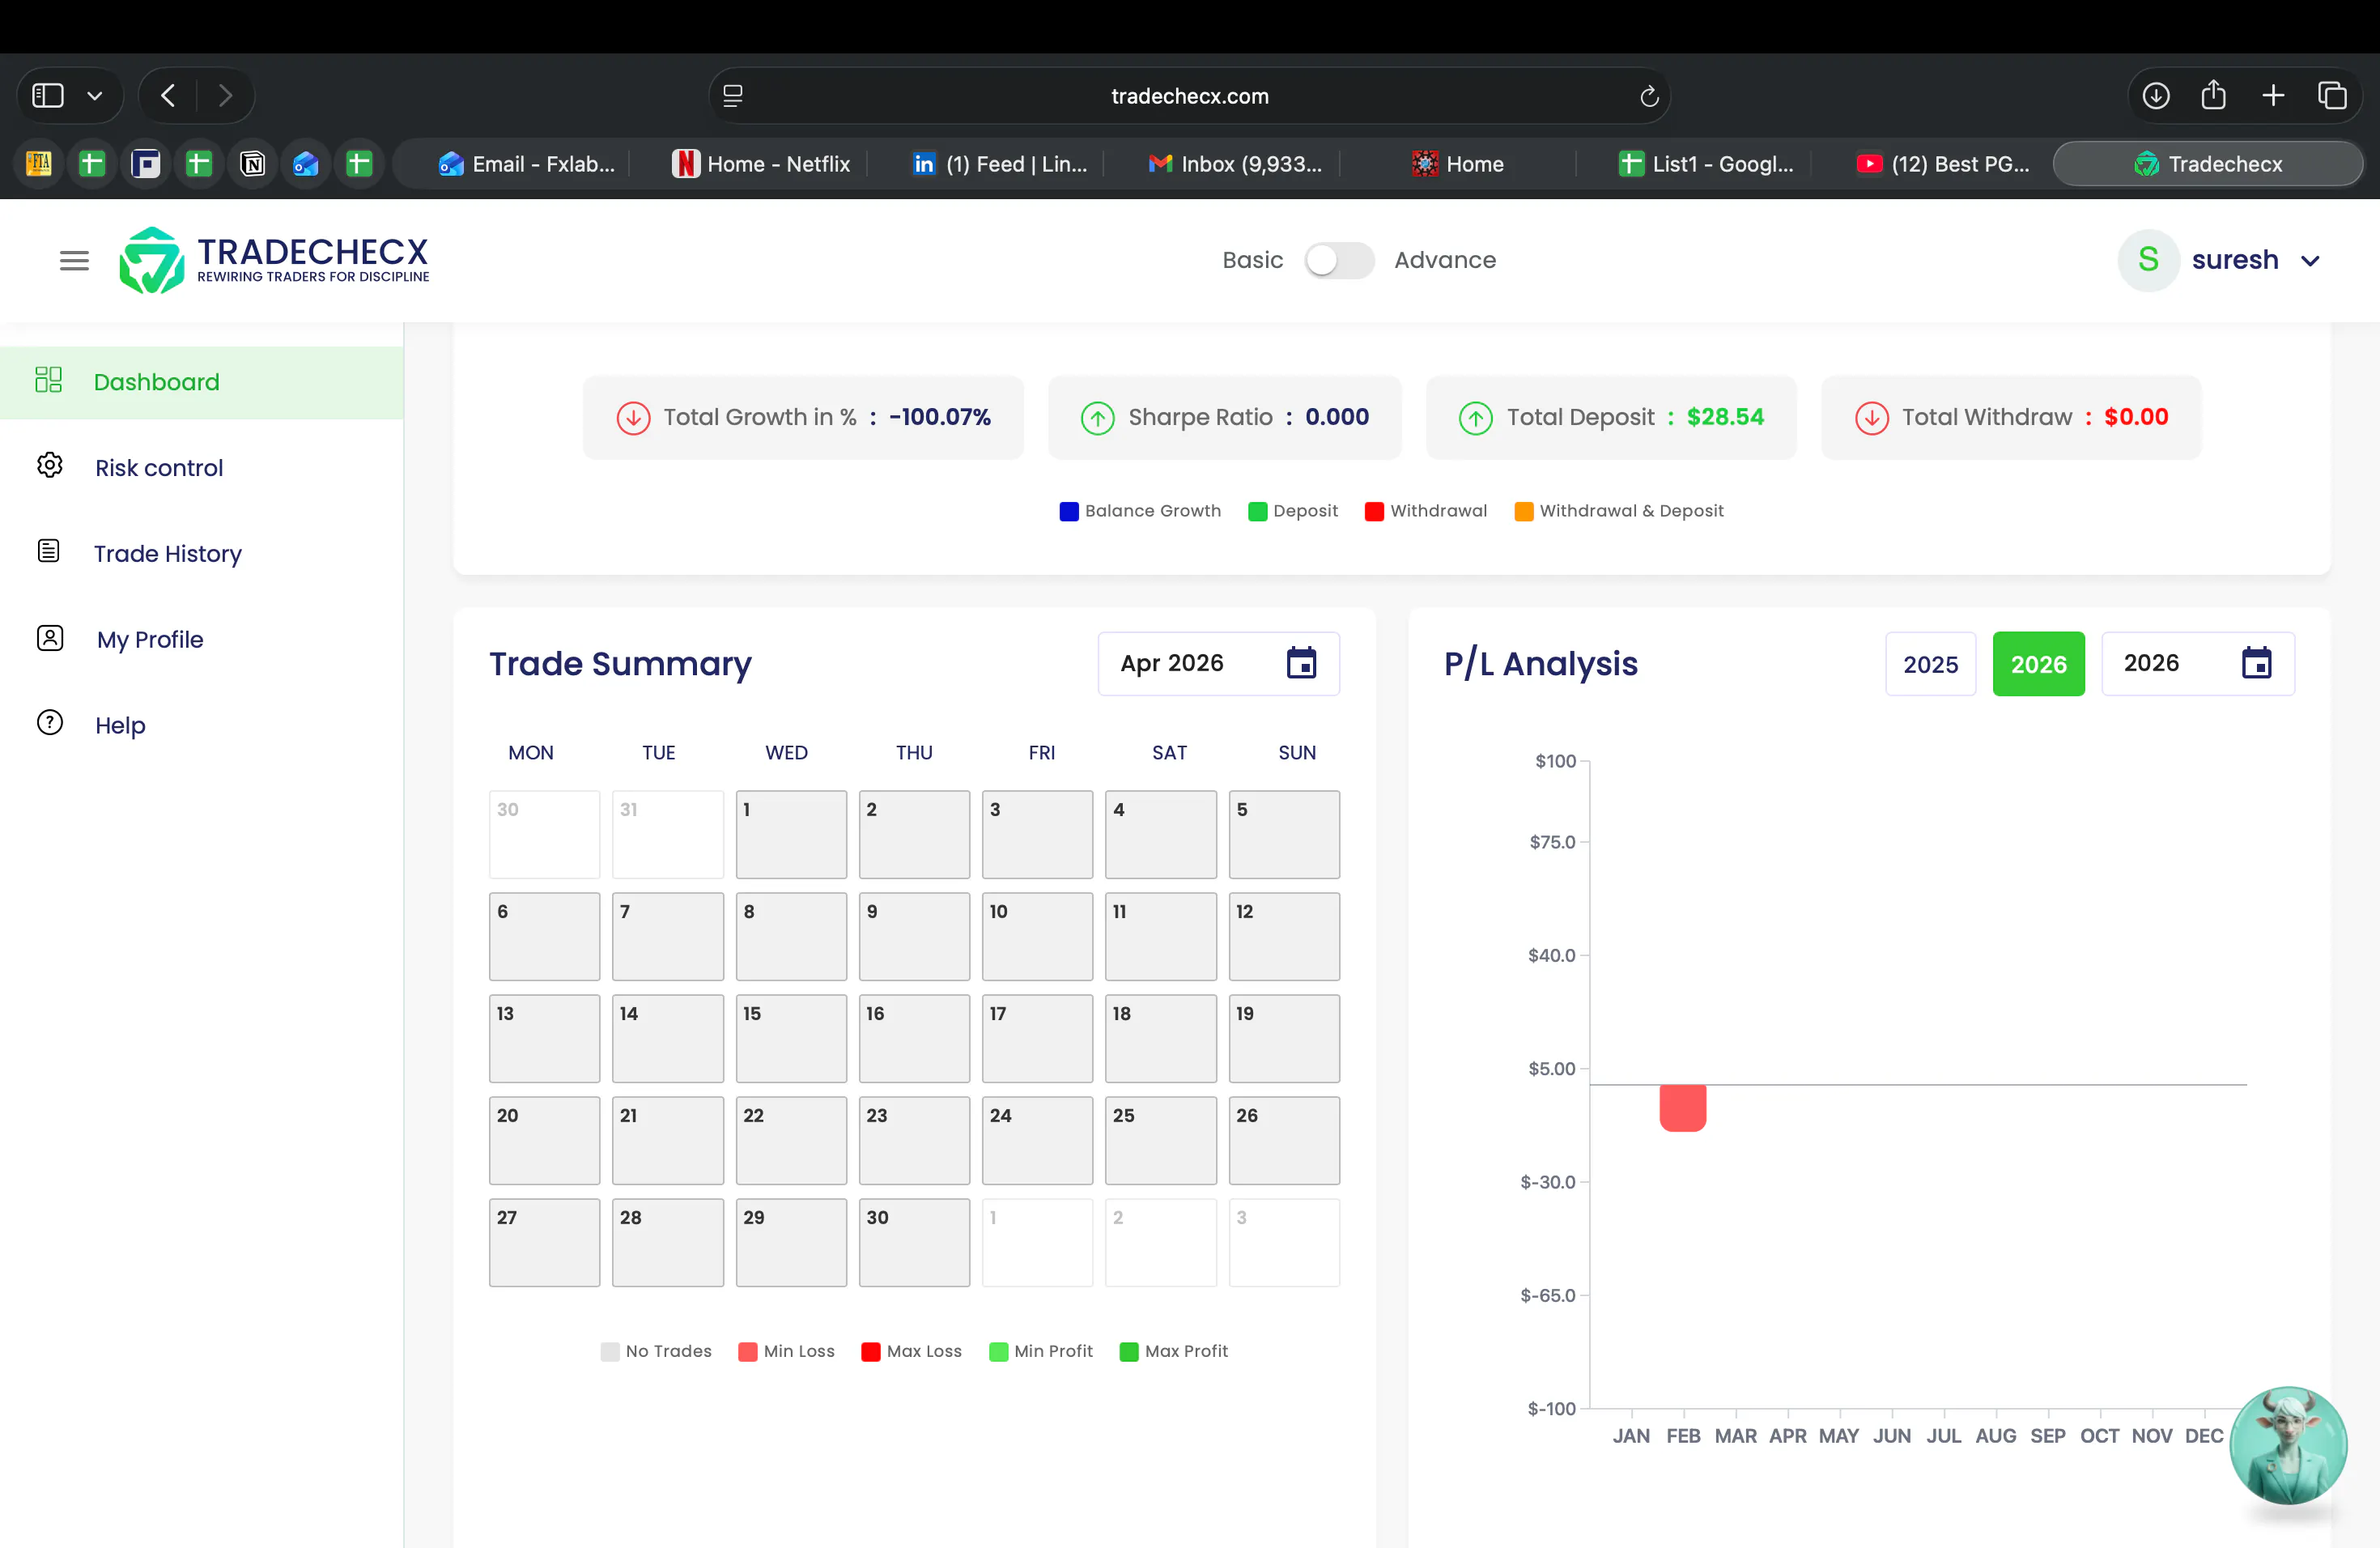
Task: Switch to the Home - Netflix tab
Action: point(761,164)
